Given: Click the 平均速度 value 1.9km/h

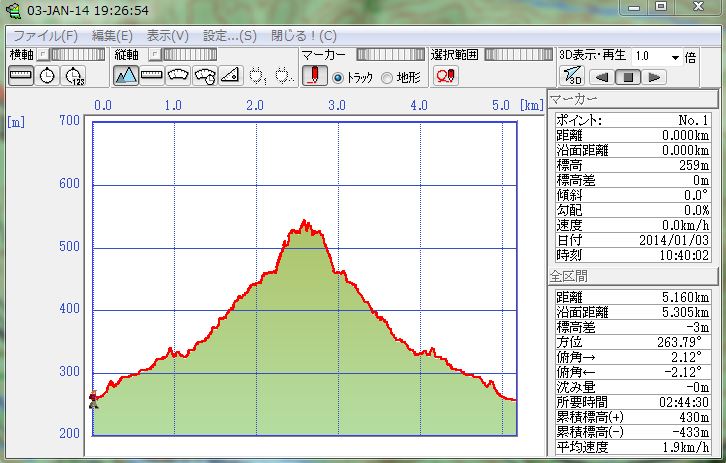Looking at the screenshot, I should 685,447.
